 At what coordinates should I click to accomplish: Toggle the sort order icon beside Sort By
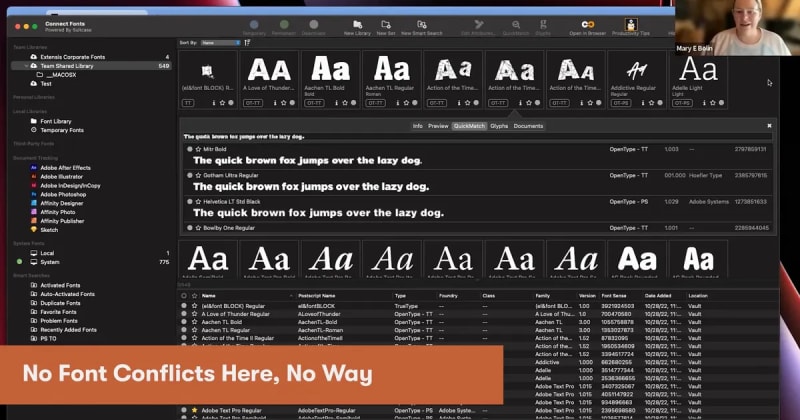[x=247, y=43]
